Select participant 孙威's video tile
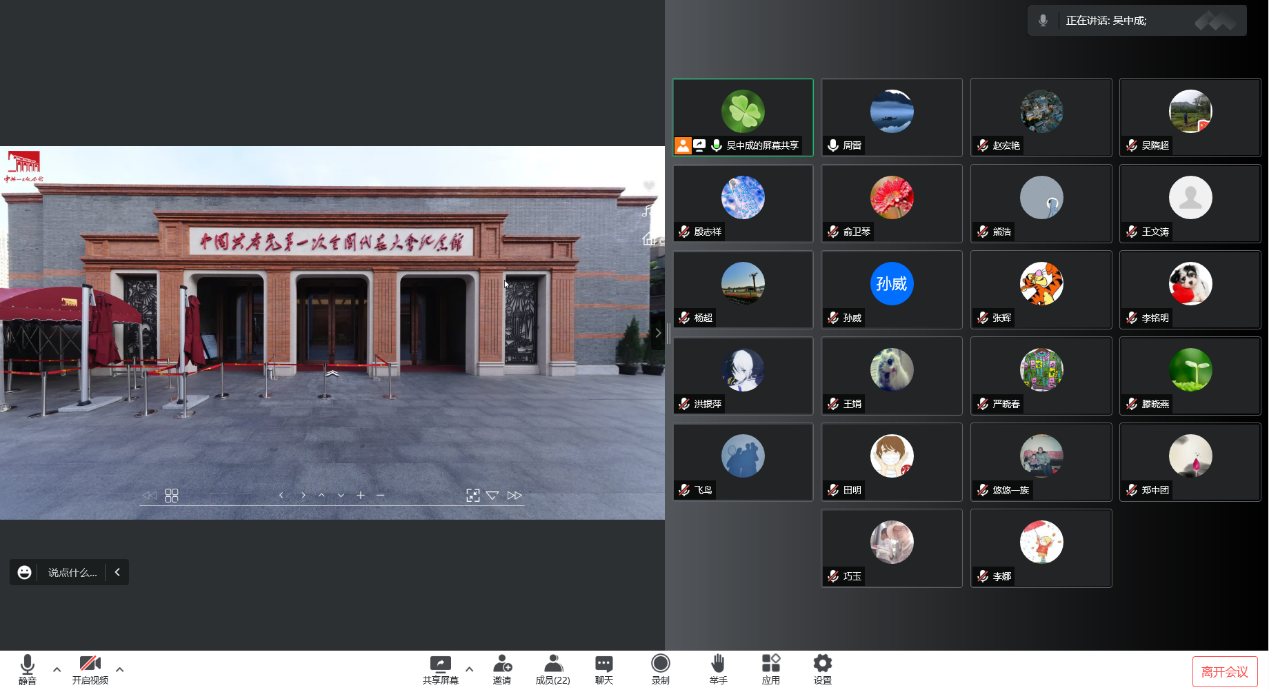 point(891,290)
